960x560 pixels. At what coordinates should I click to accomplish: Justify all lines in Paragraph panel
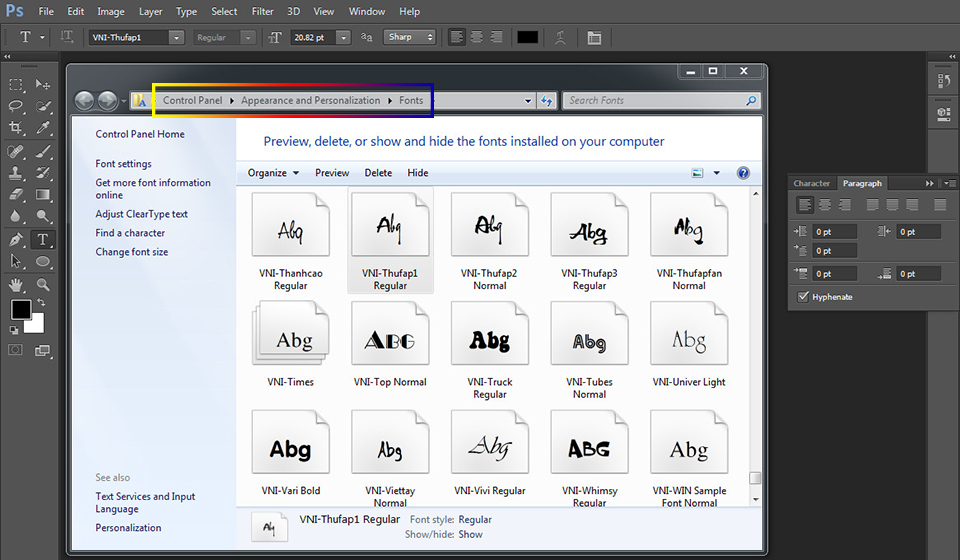(940, 204)
